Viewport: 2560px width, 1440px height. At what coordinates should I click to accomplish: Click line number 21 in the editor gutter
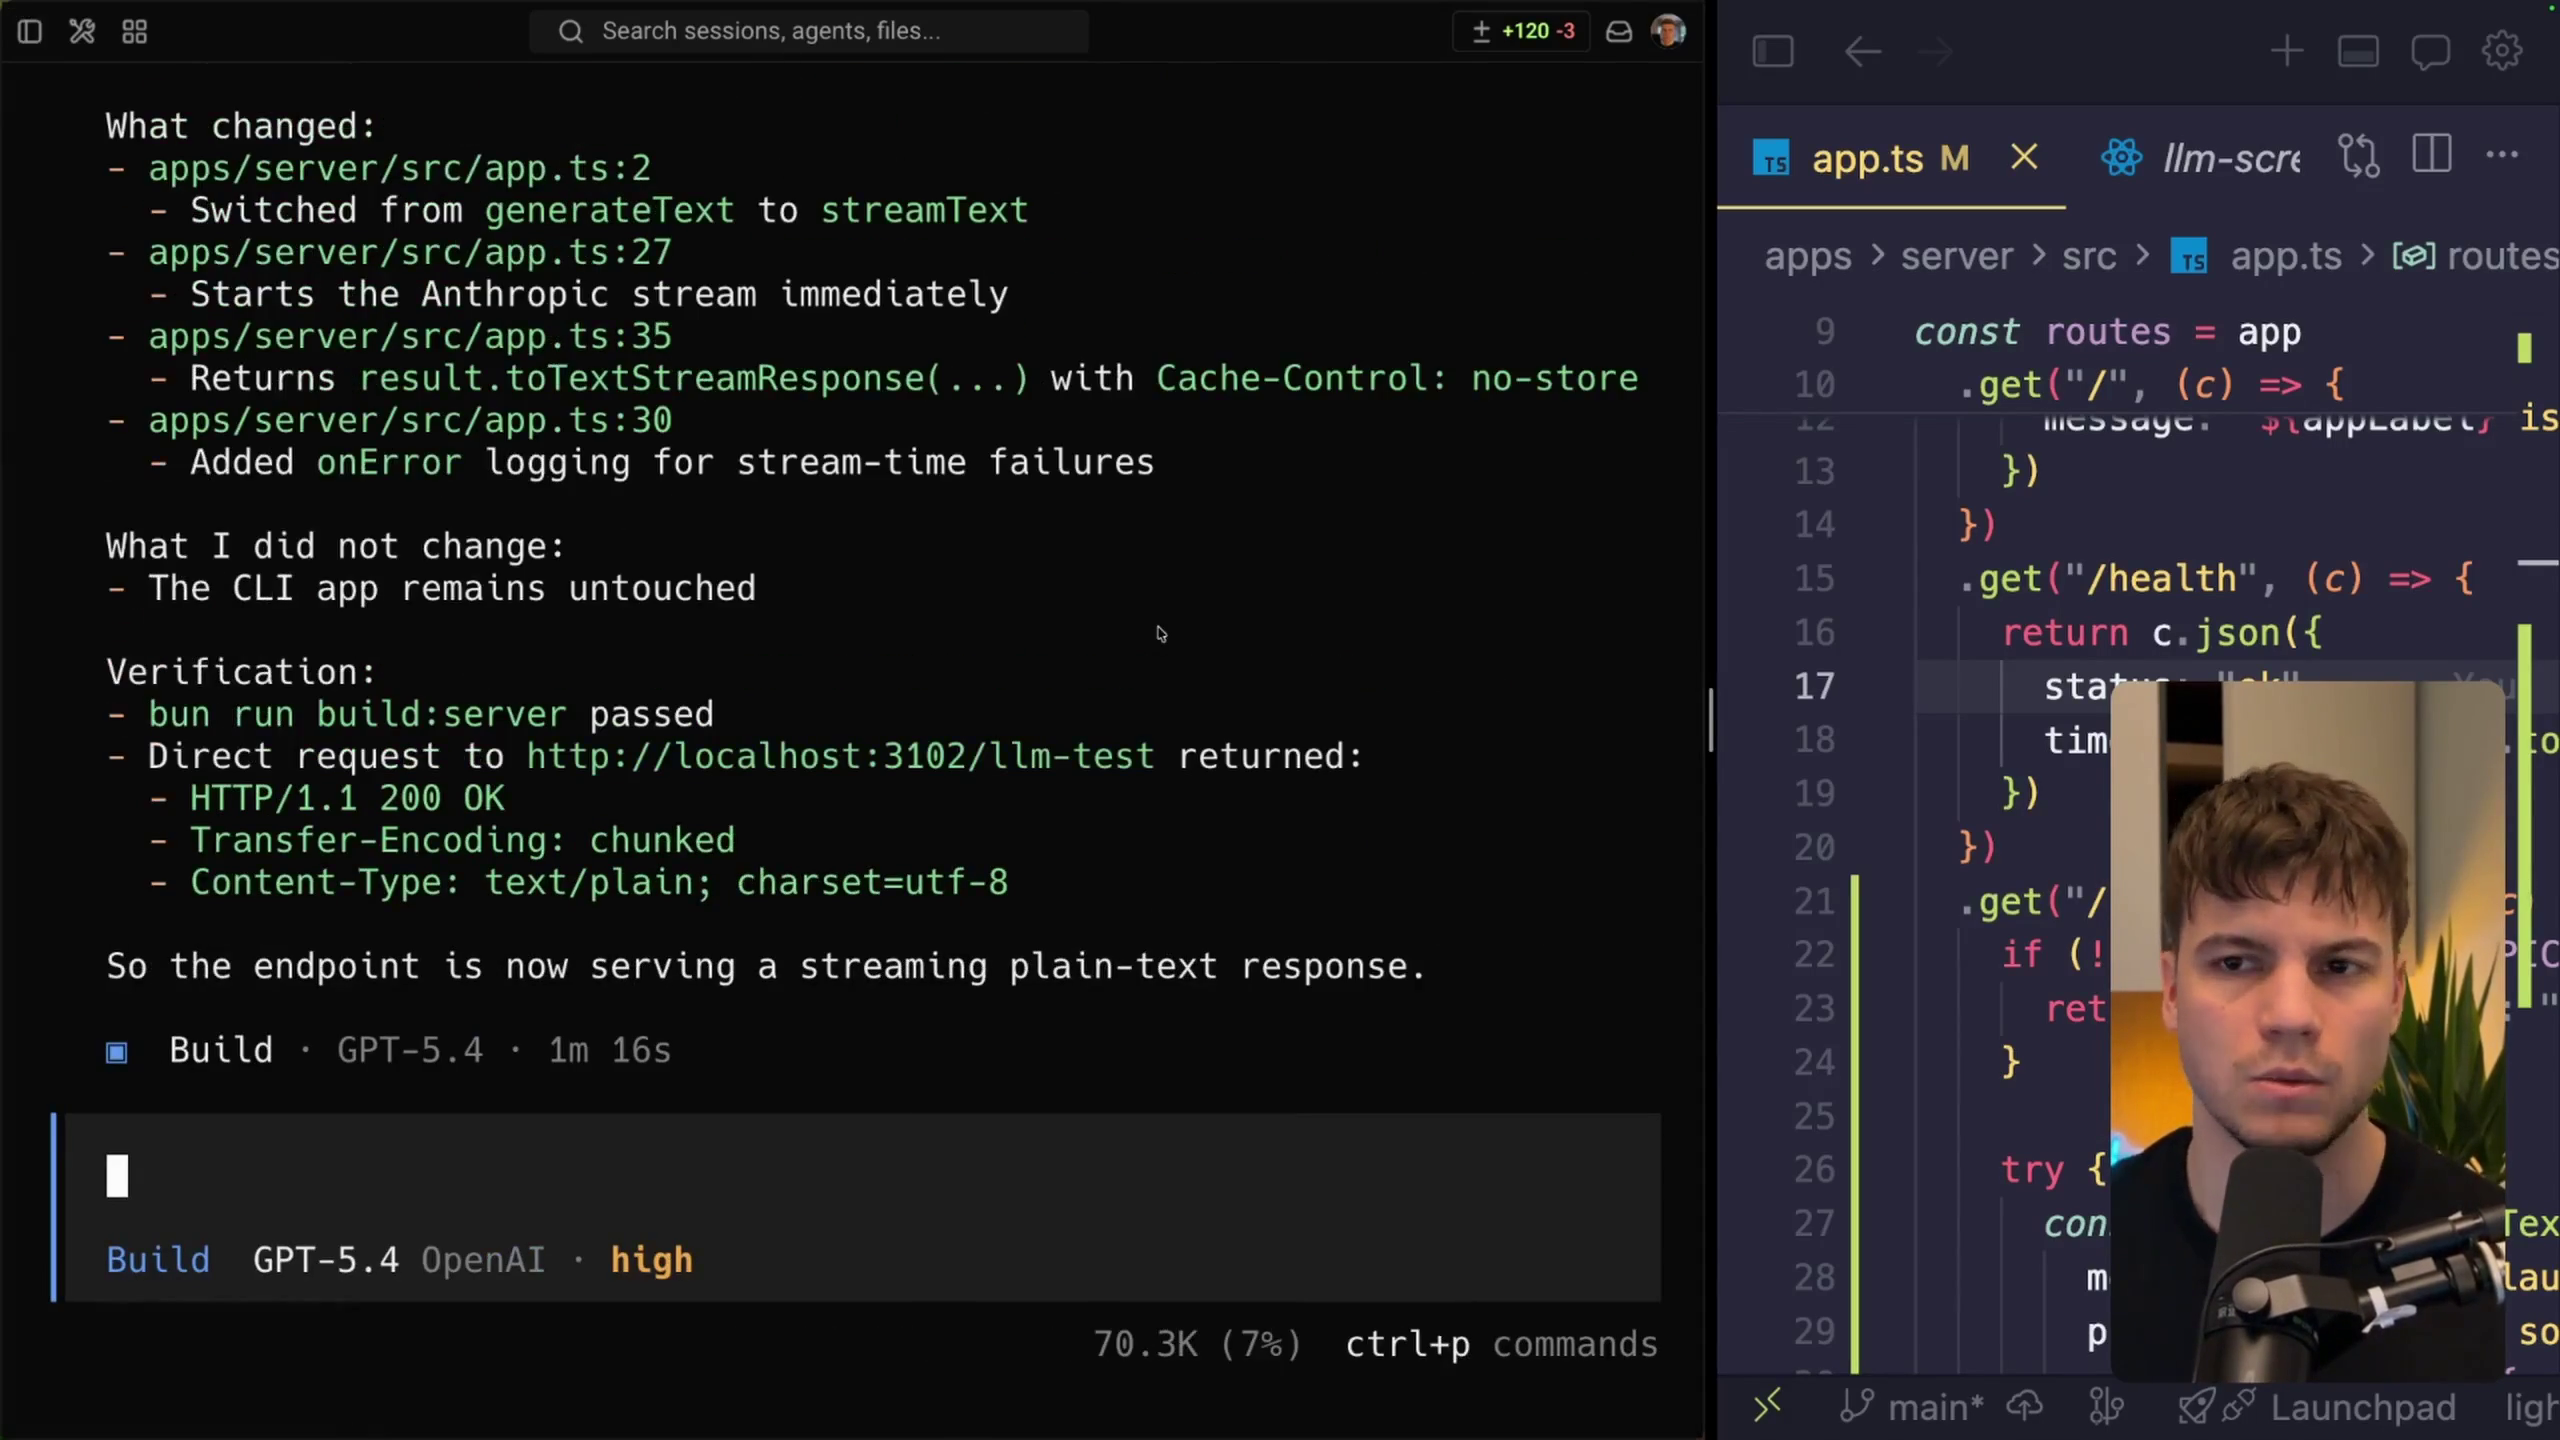[x=1814, y=902]
